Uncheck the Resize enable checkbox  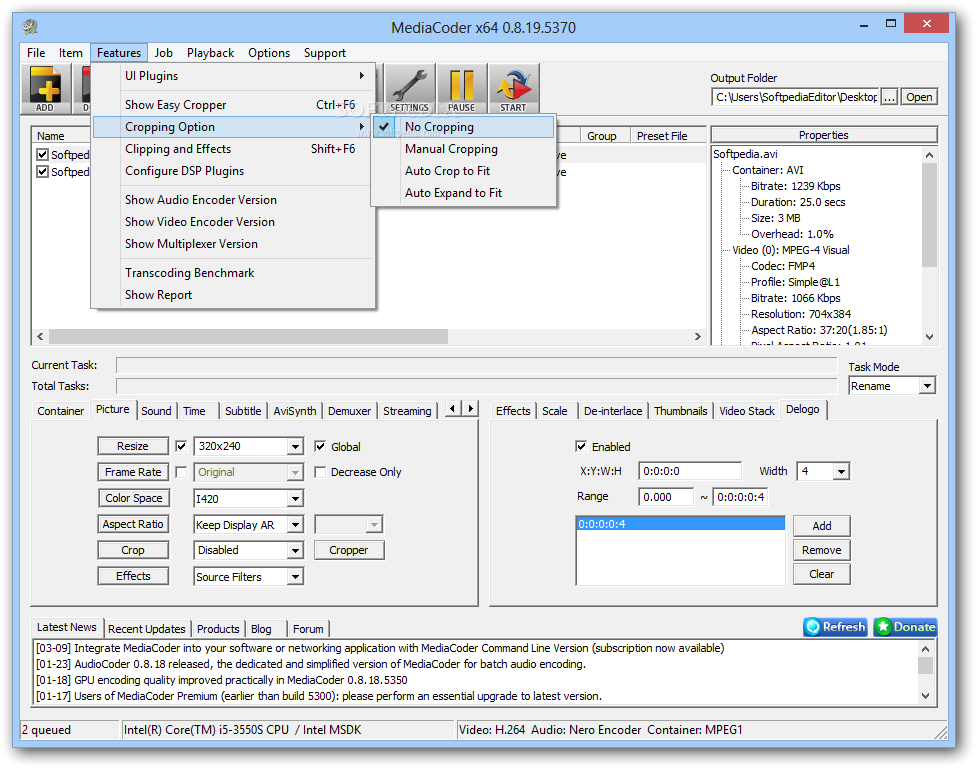(181, 446)
